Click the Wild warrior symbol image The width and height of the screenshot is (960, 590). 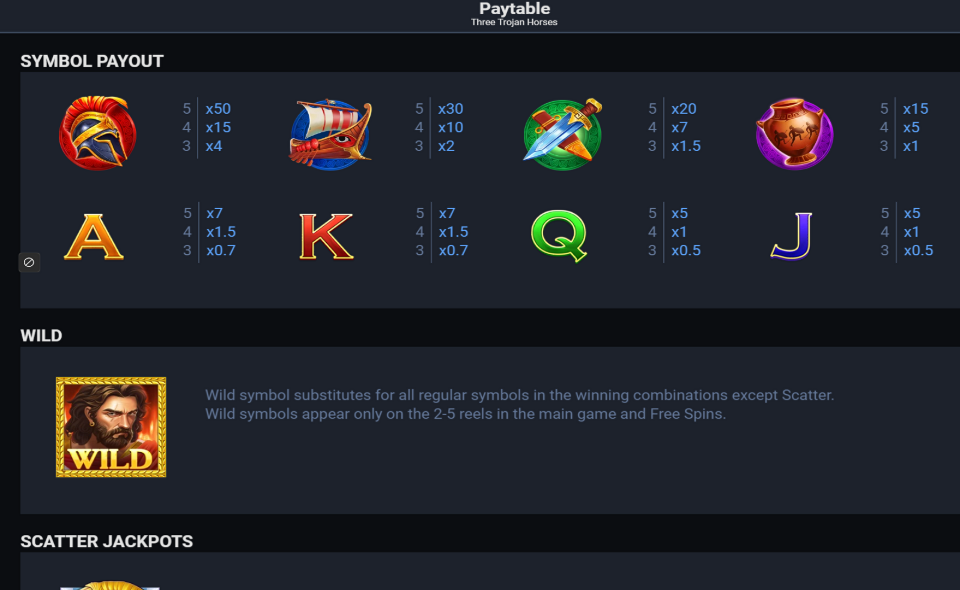pyautogui.click(x=111, y=427)
